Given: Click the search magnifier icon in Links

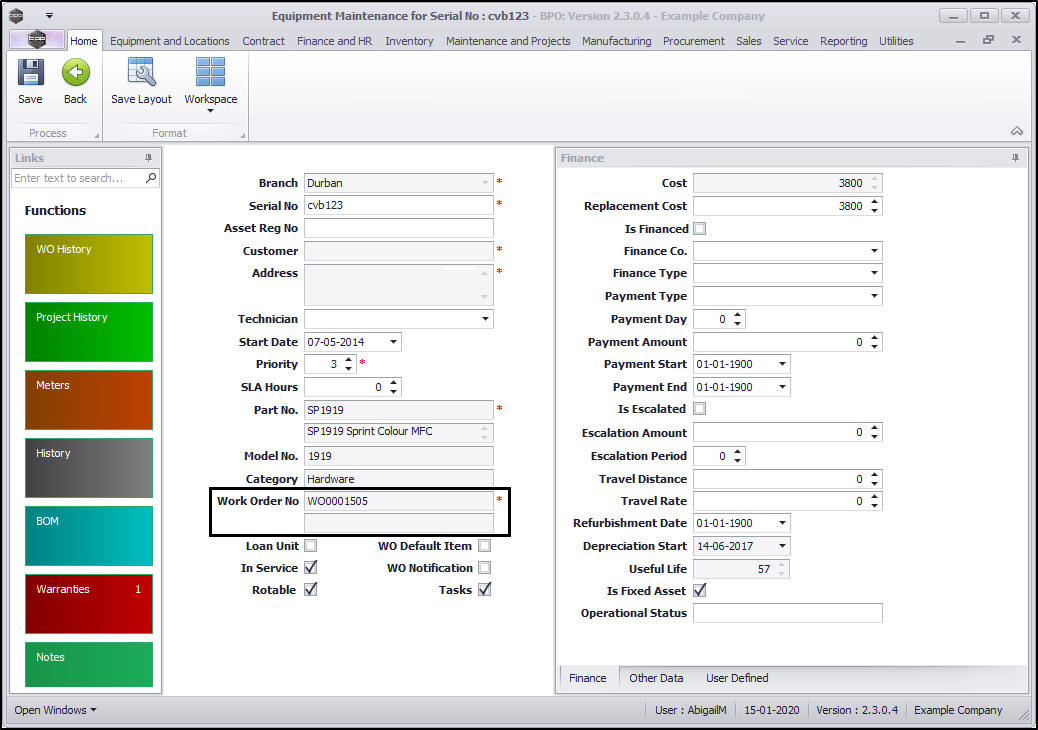Looking at the screenshot, I should [x=151, y=178].
